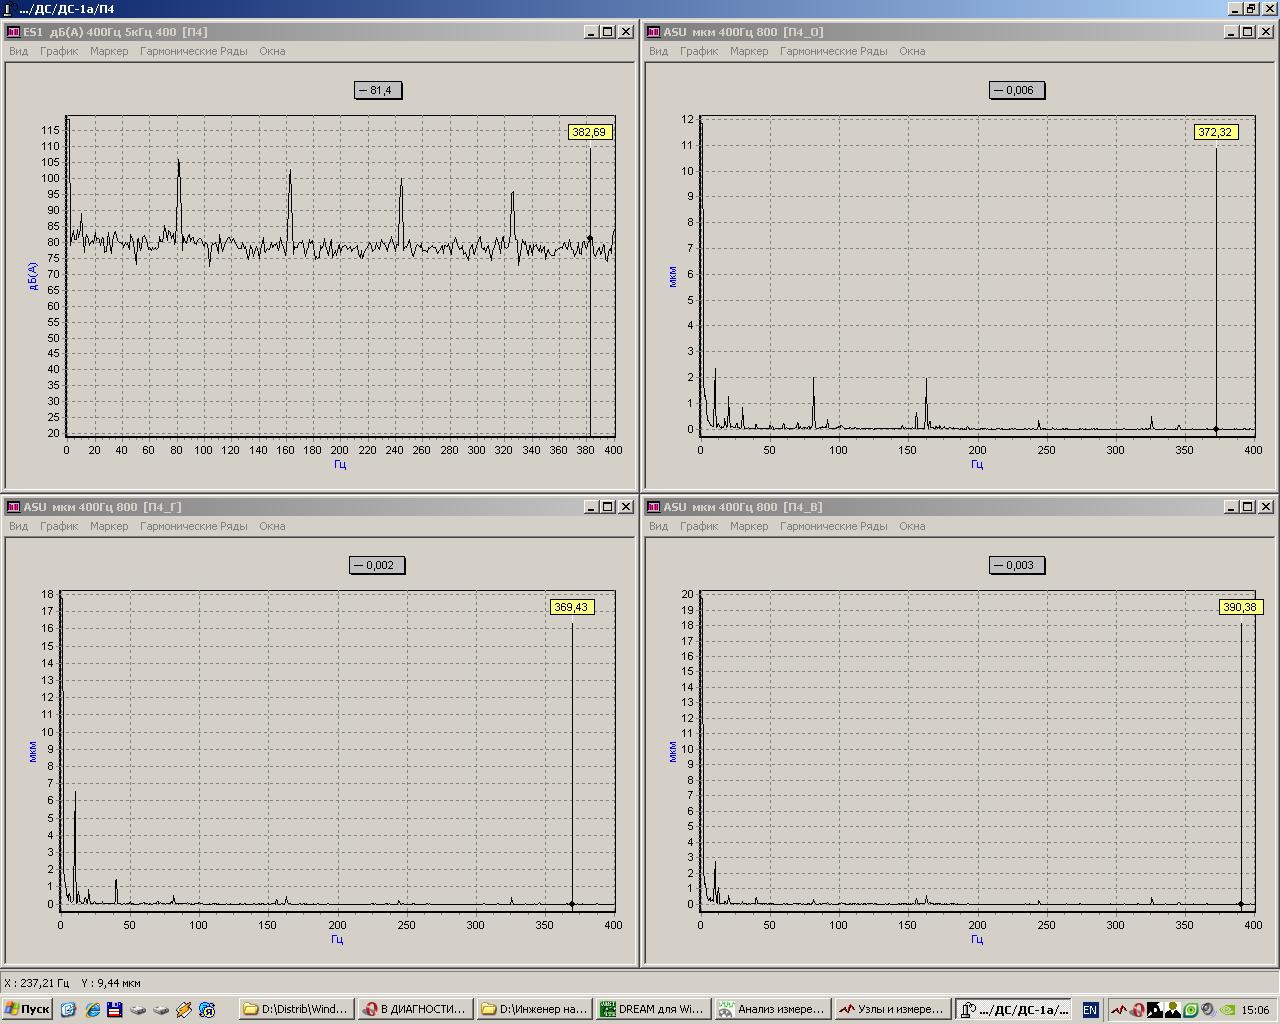Screen dimensions: 1280x1024
Task: Open Гармонические Ряды menu in [П4_Г] window
Action: point(194,526)
